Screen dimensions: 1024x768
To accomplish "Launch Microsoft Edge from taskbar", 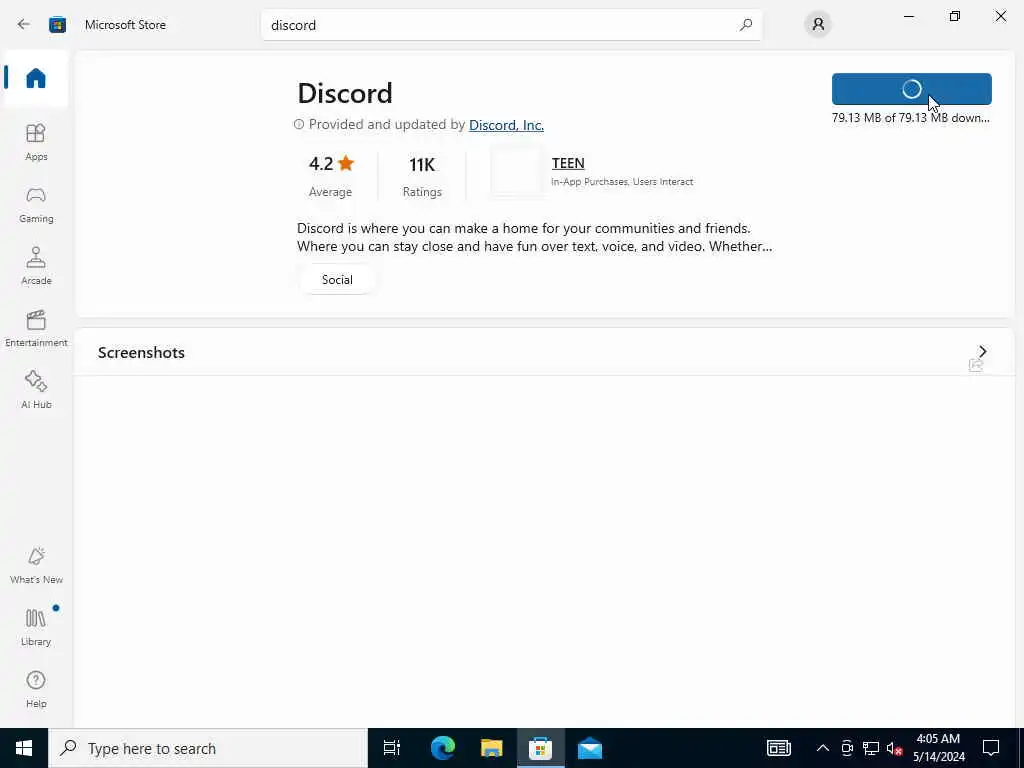I will point(443,748).
